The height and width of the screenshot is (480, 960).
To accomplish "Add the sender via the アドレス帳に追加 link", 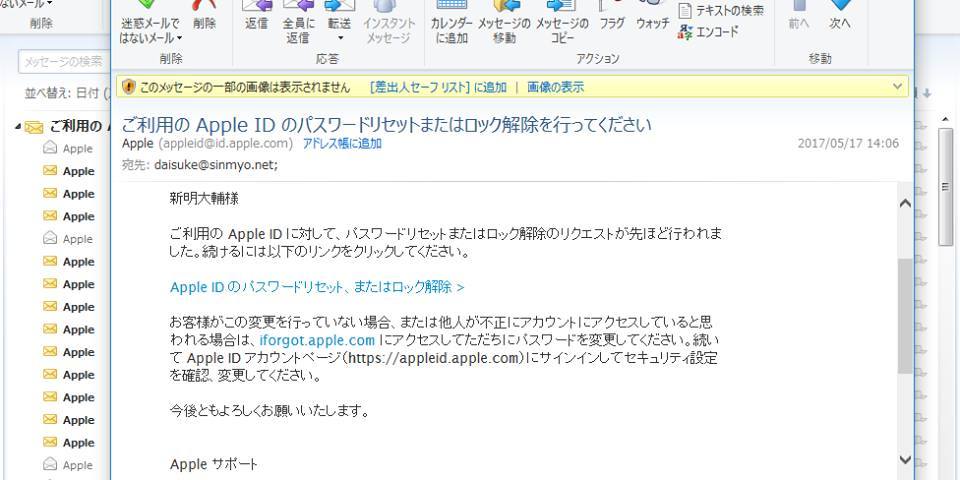I will (342, 144).
